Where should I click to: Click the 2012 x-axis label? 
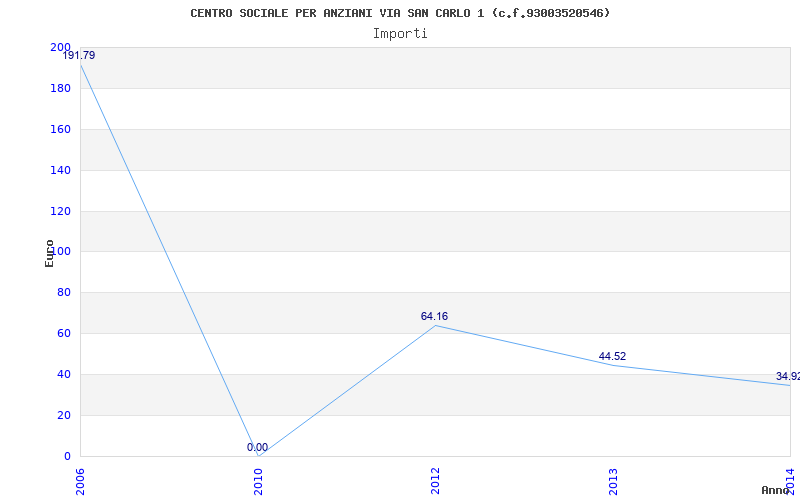(x=435, y=482)
